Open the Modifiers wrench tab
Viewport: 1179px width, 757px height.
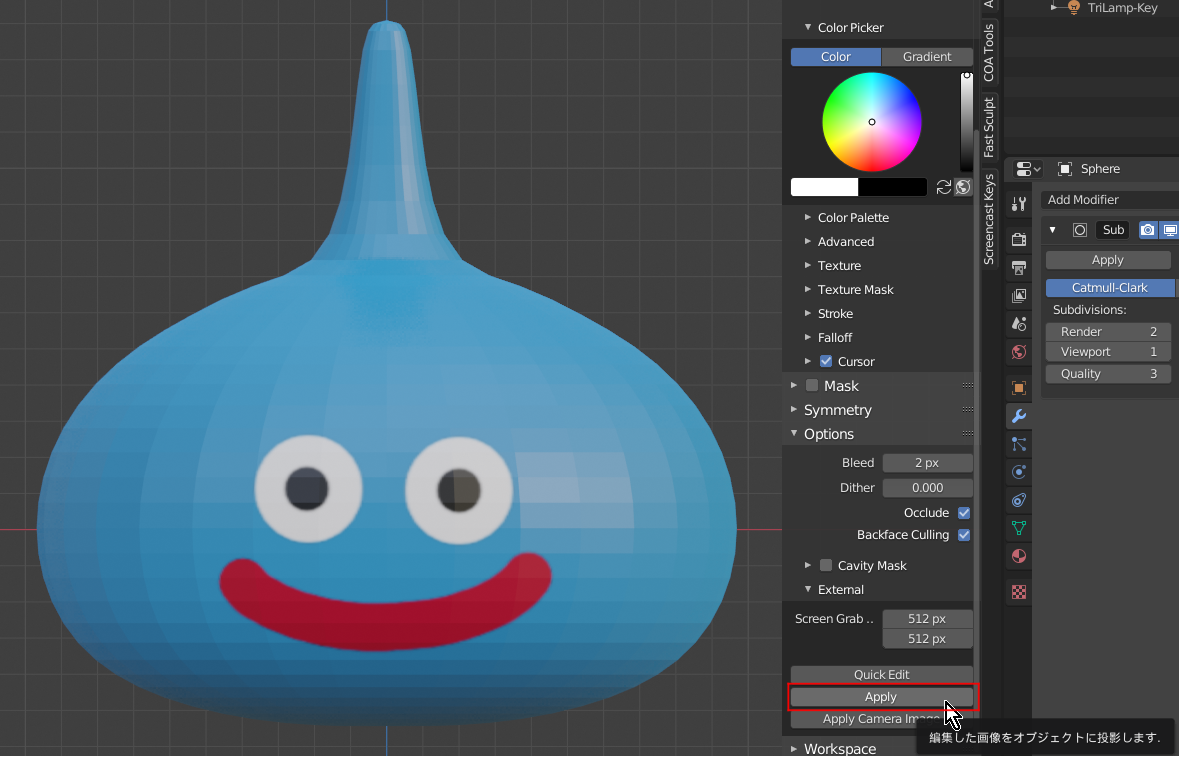point(1019,416)
